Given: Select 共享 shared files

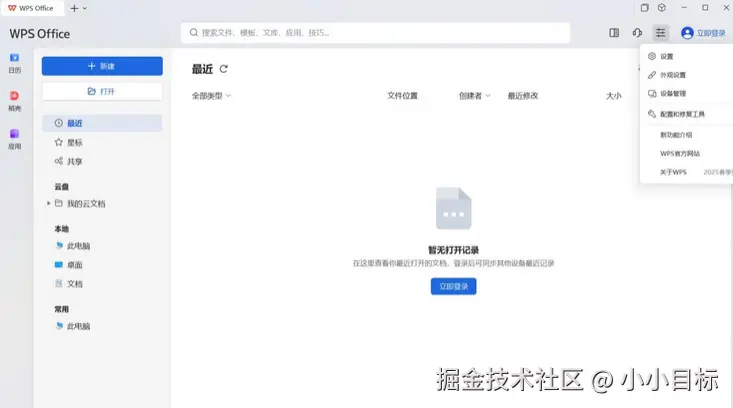Looking at the screenshot, I should point(68,161).
